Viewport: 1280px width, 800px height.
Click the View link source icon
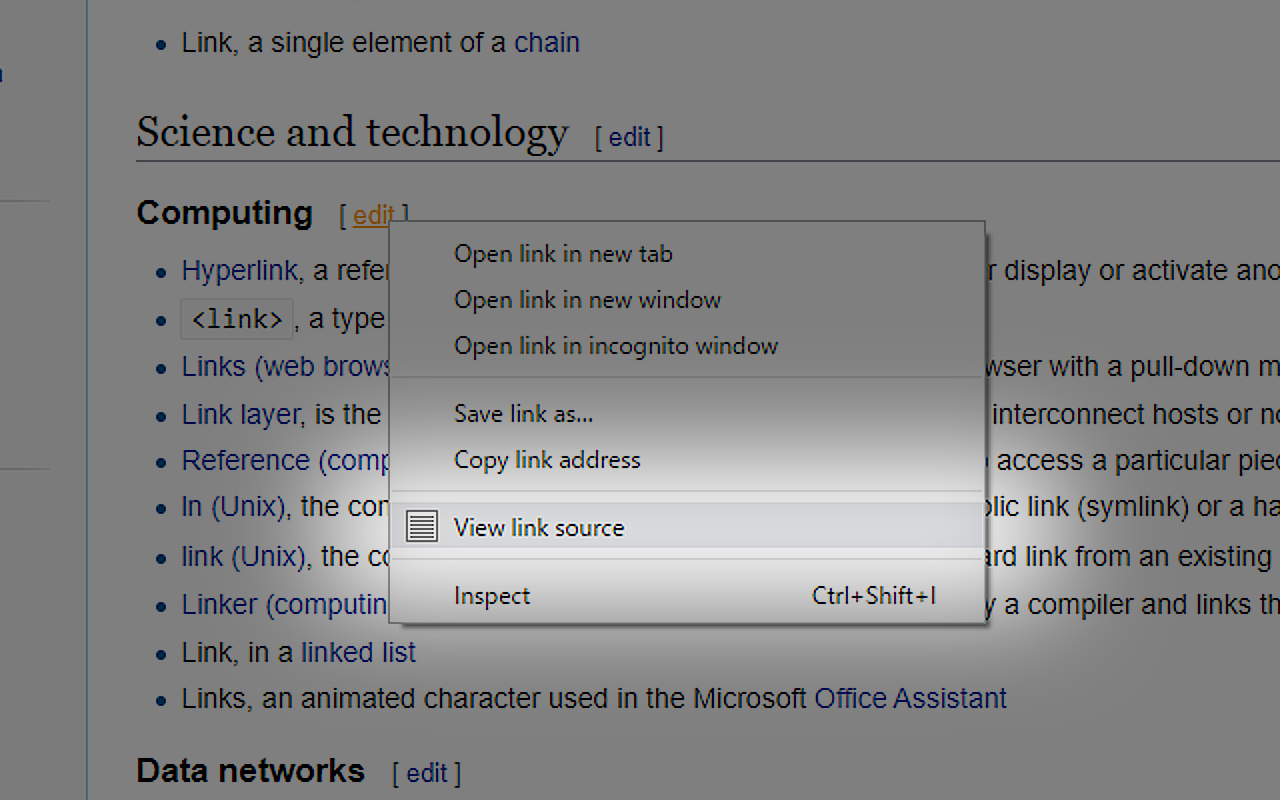pos(421,525)
